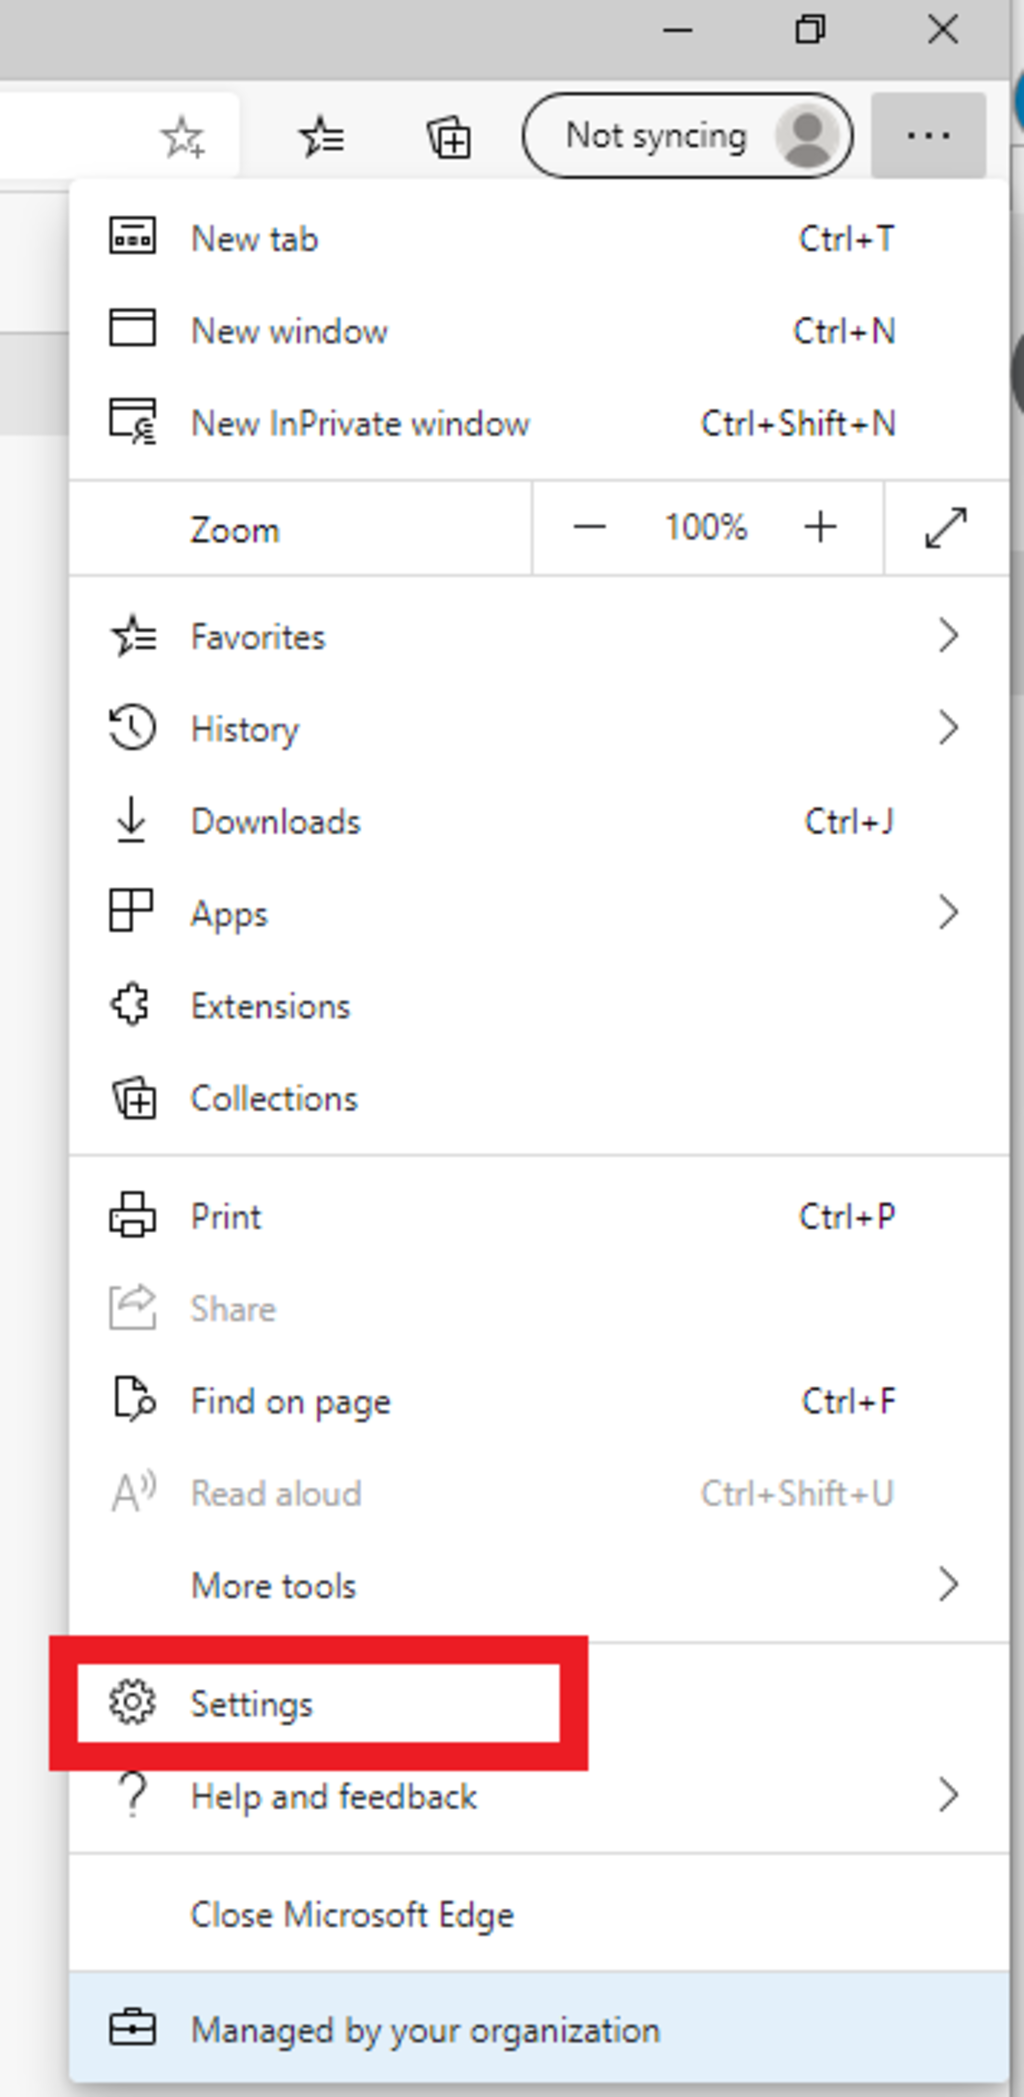Image resolution: width=1024 pixels, height=2097 pixels.
Task: Open a New InPrivate window
Action: (360, 424)
